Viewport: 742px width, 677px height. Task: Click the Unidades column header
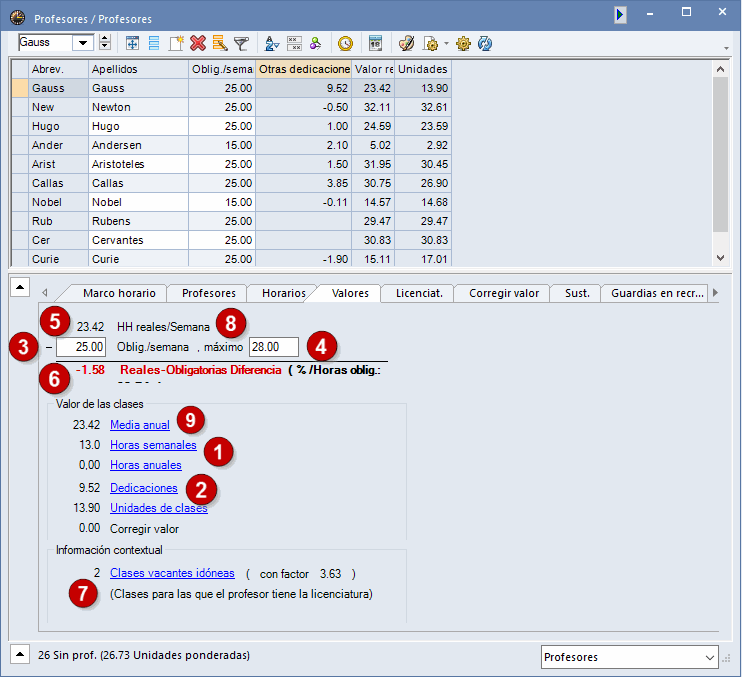click(423, 69)
